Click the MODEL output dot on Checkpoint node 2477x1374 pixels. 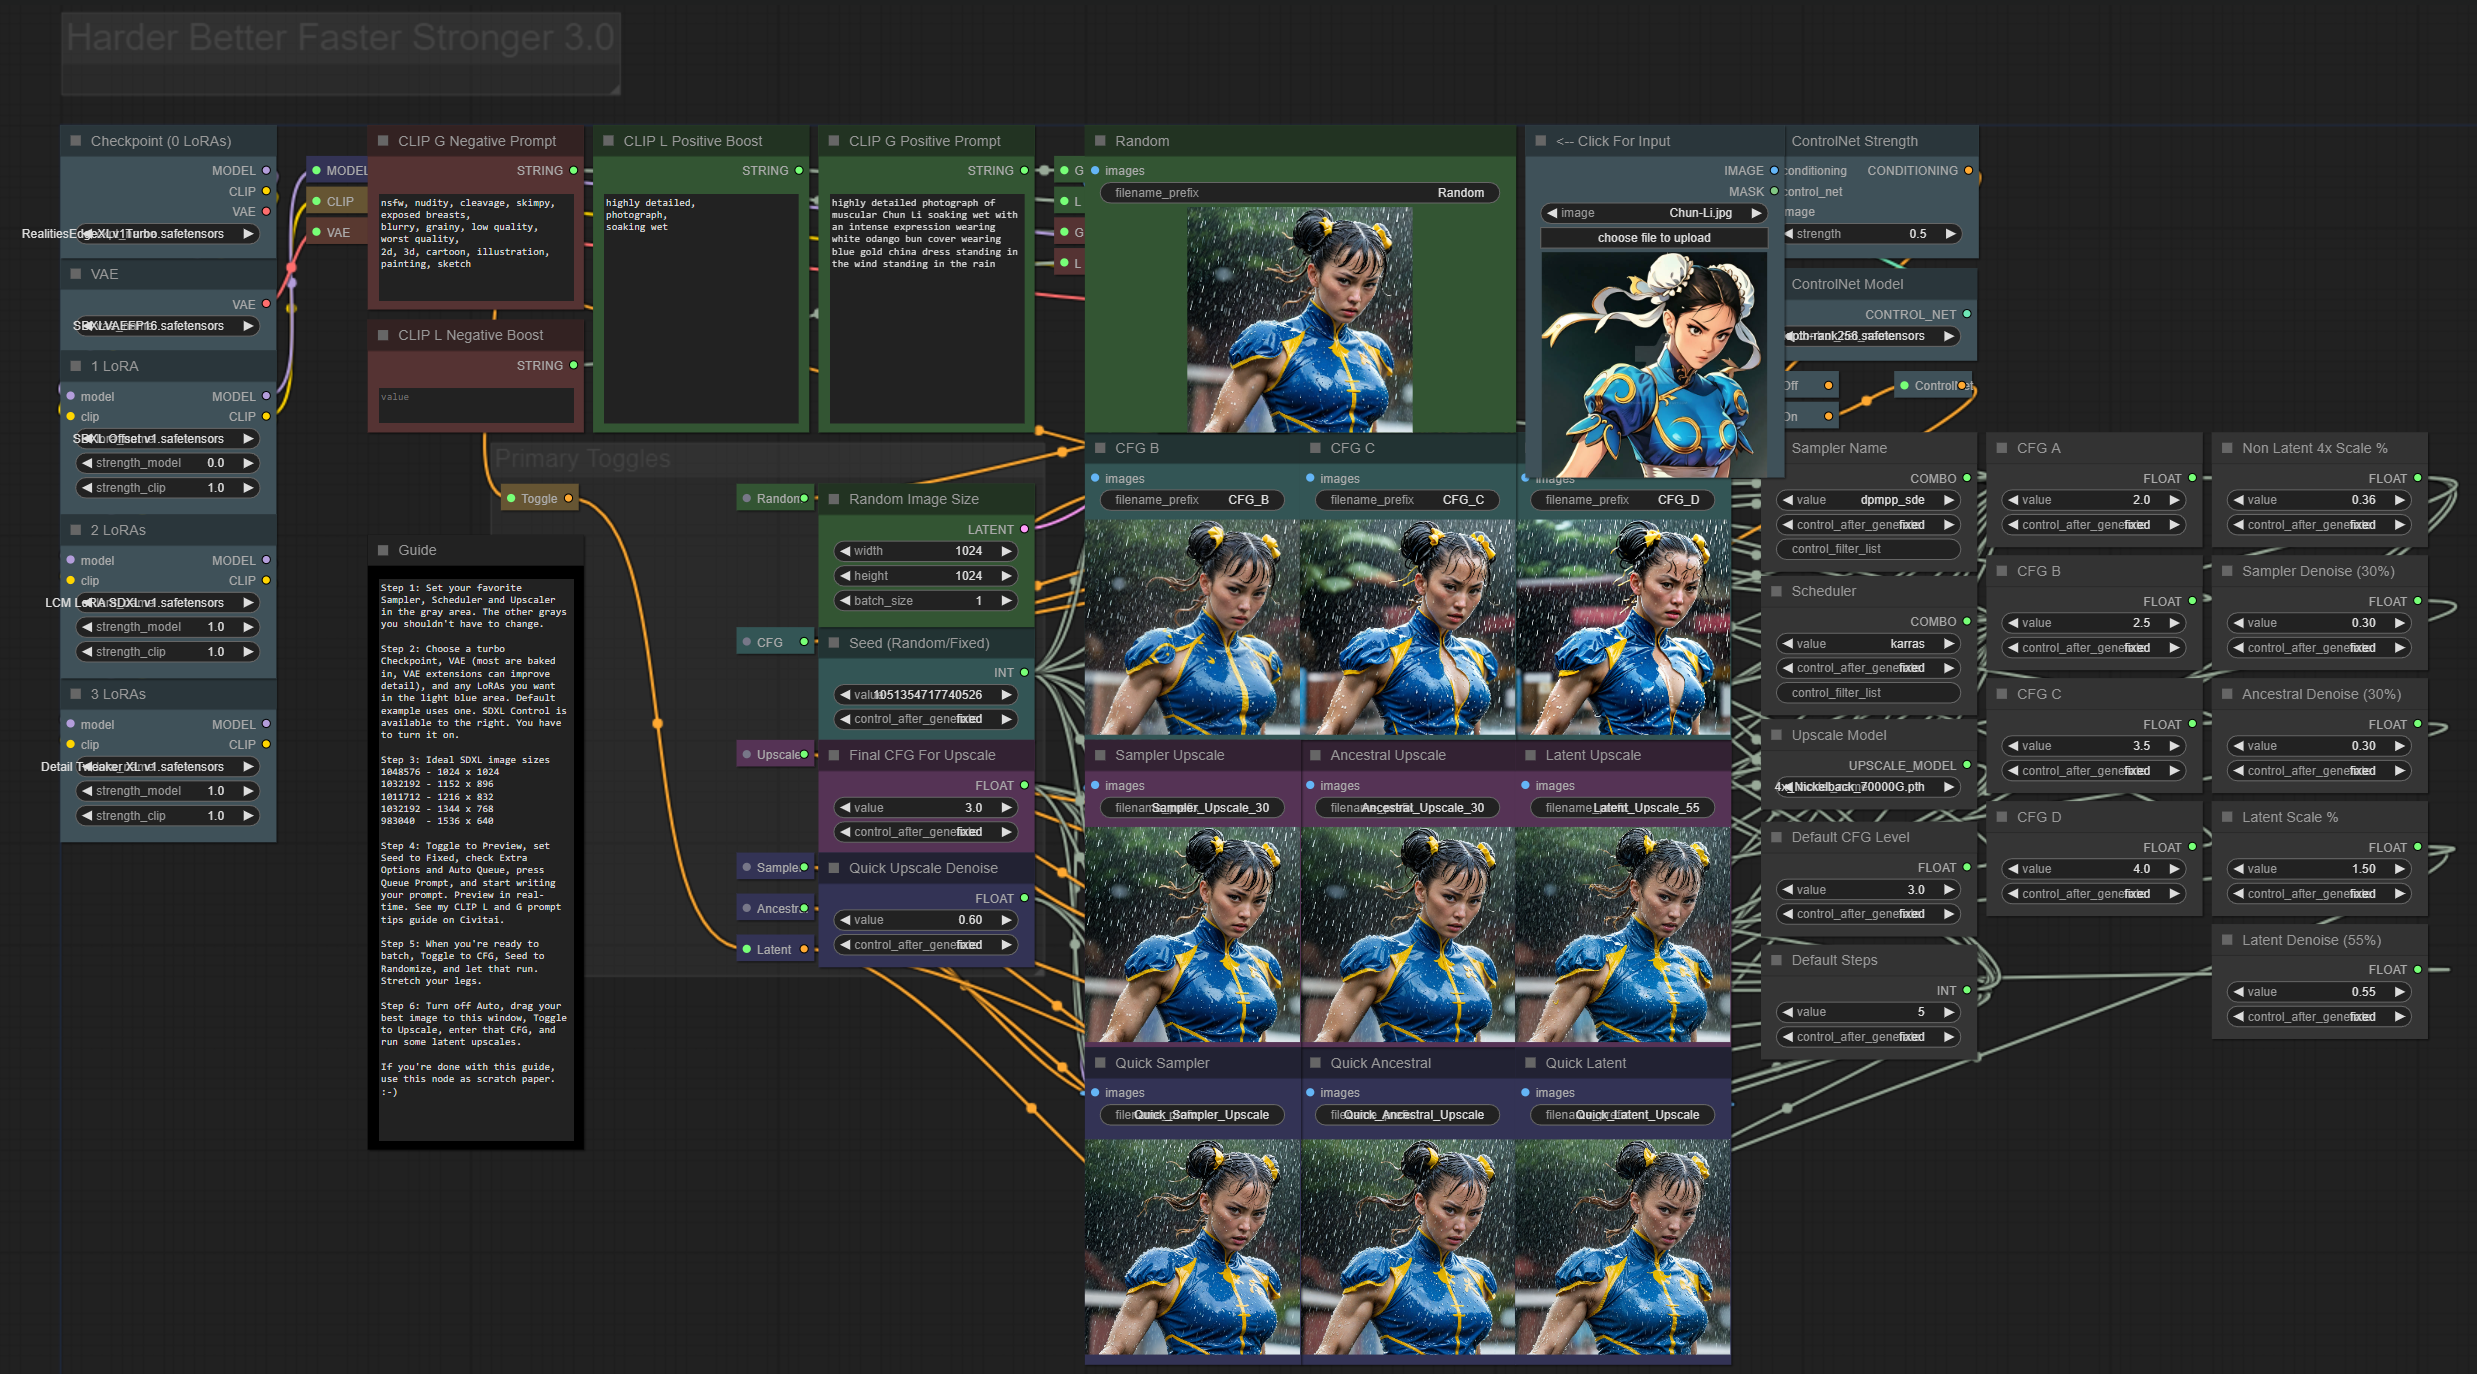(x=266, y=171)
